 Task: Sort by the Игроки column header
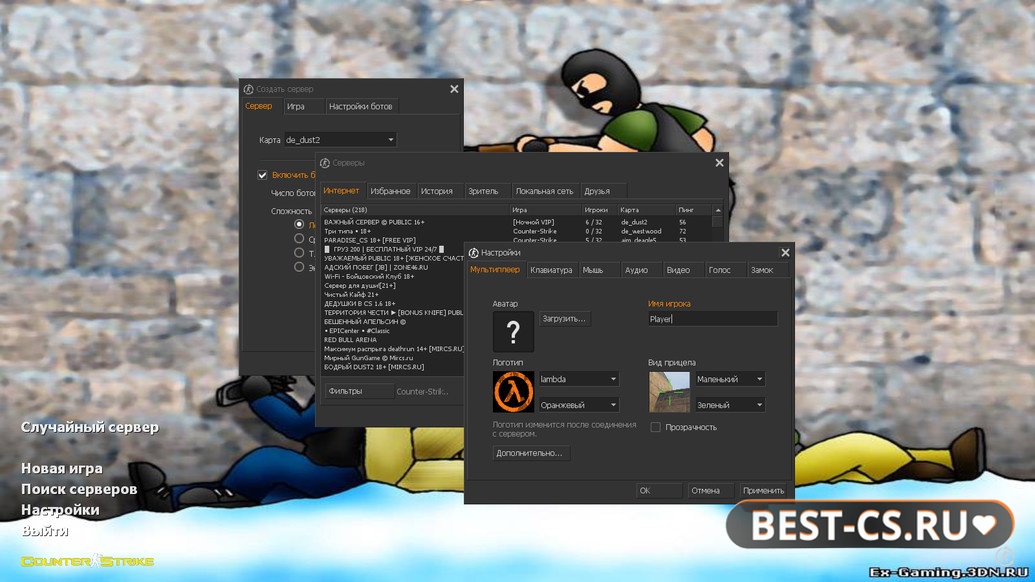[599, 210]
